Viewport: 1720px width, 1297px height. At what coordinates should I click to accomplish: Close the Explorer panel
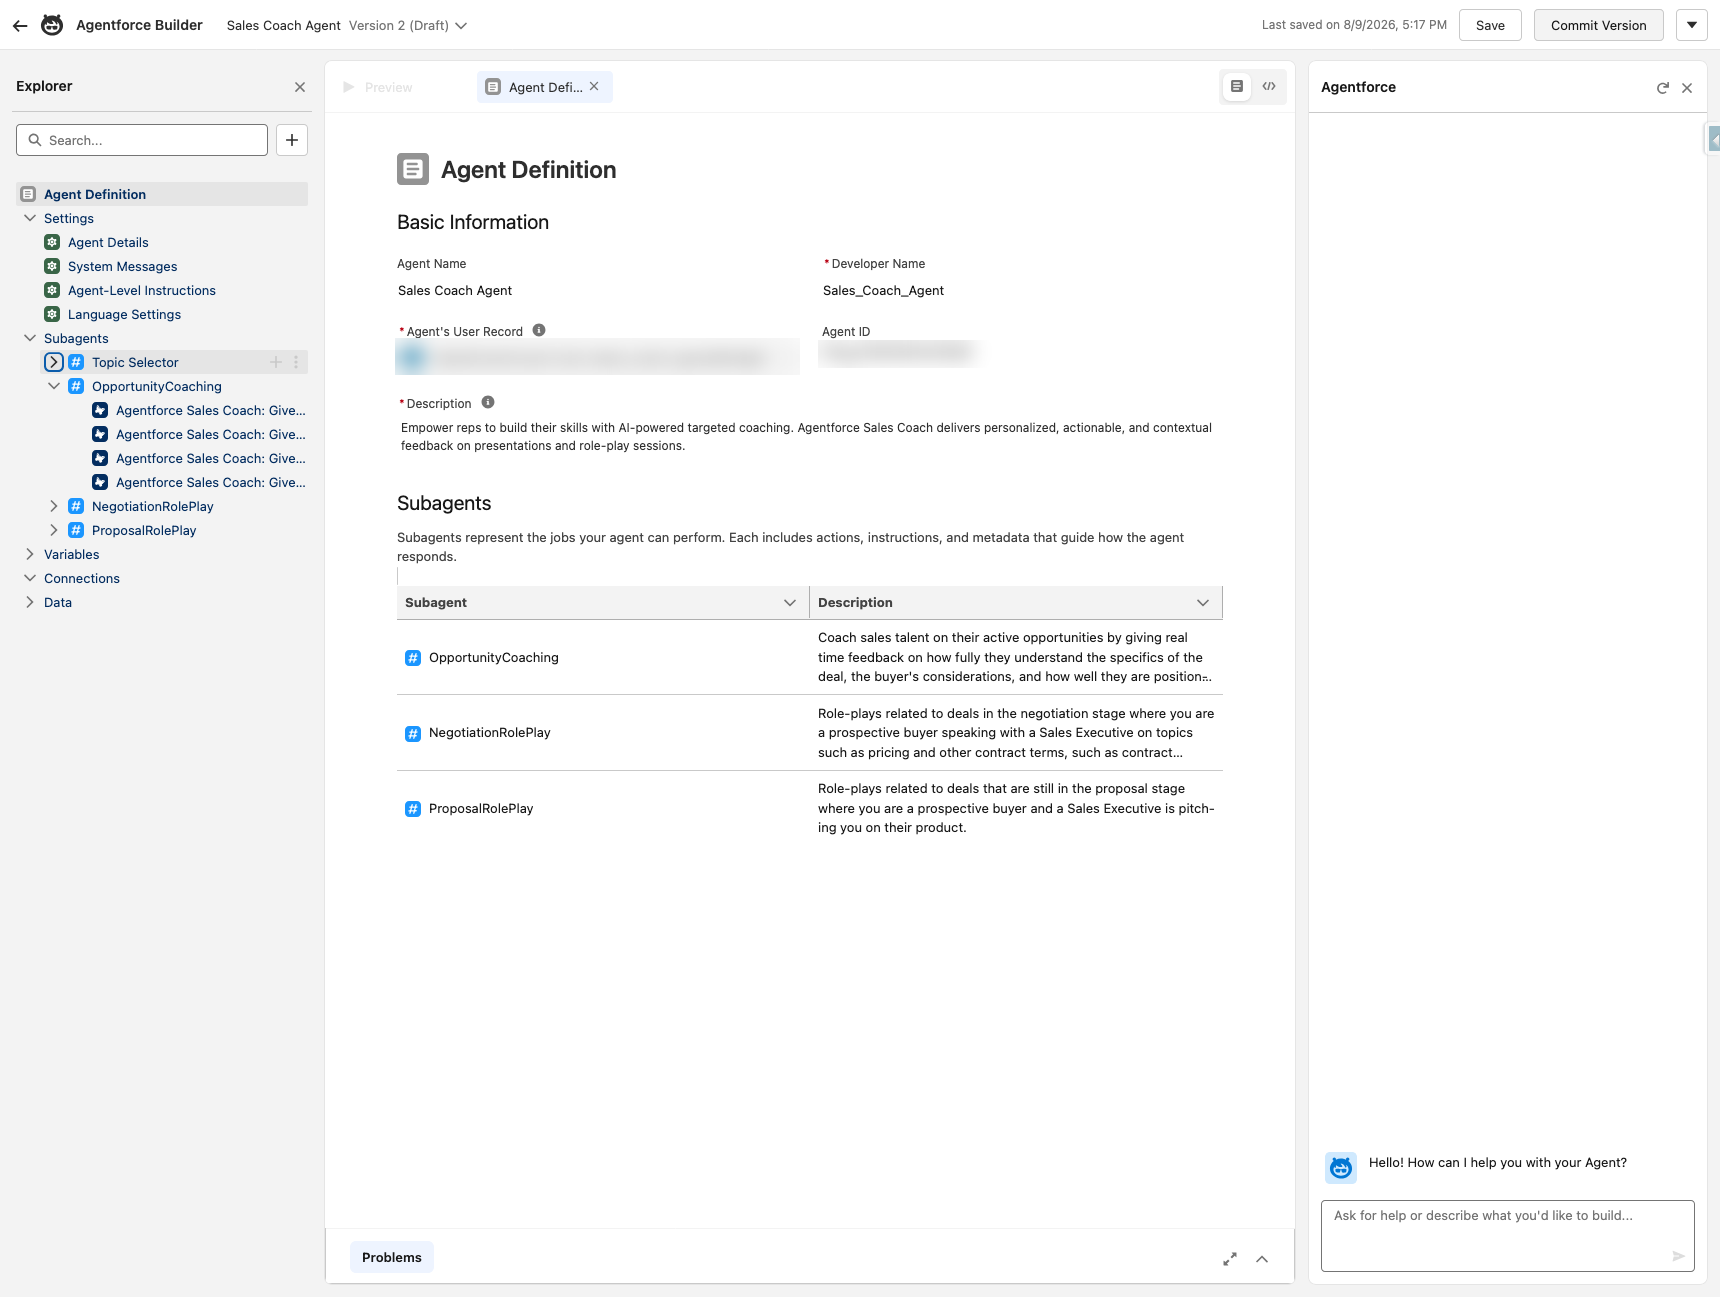click(x=300, y=87)
